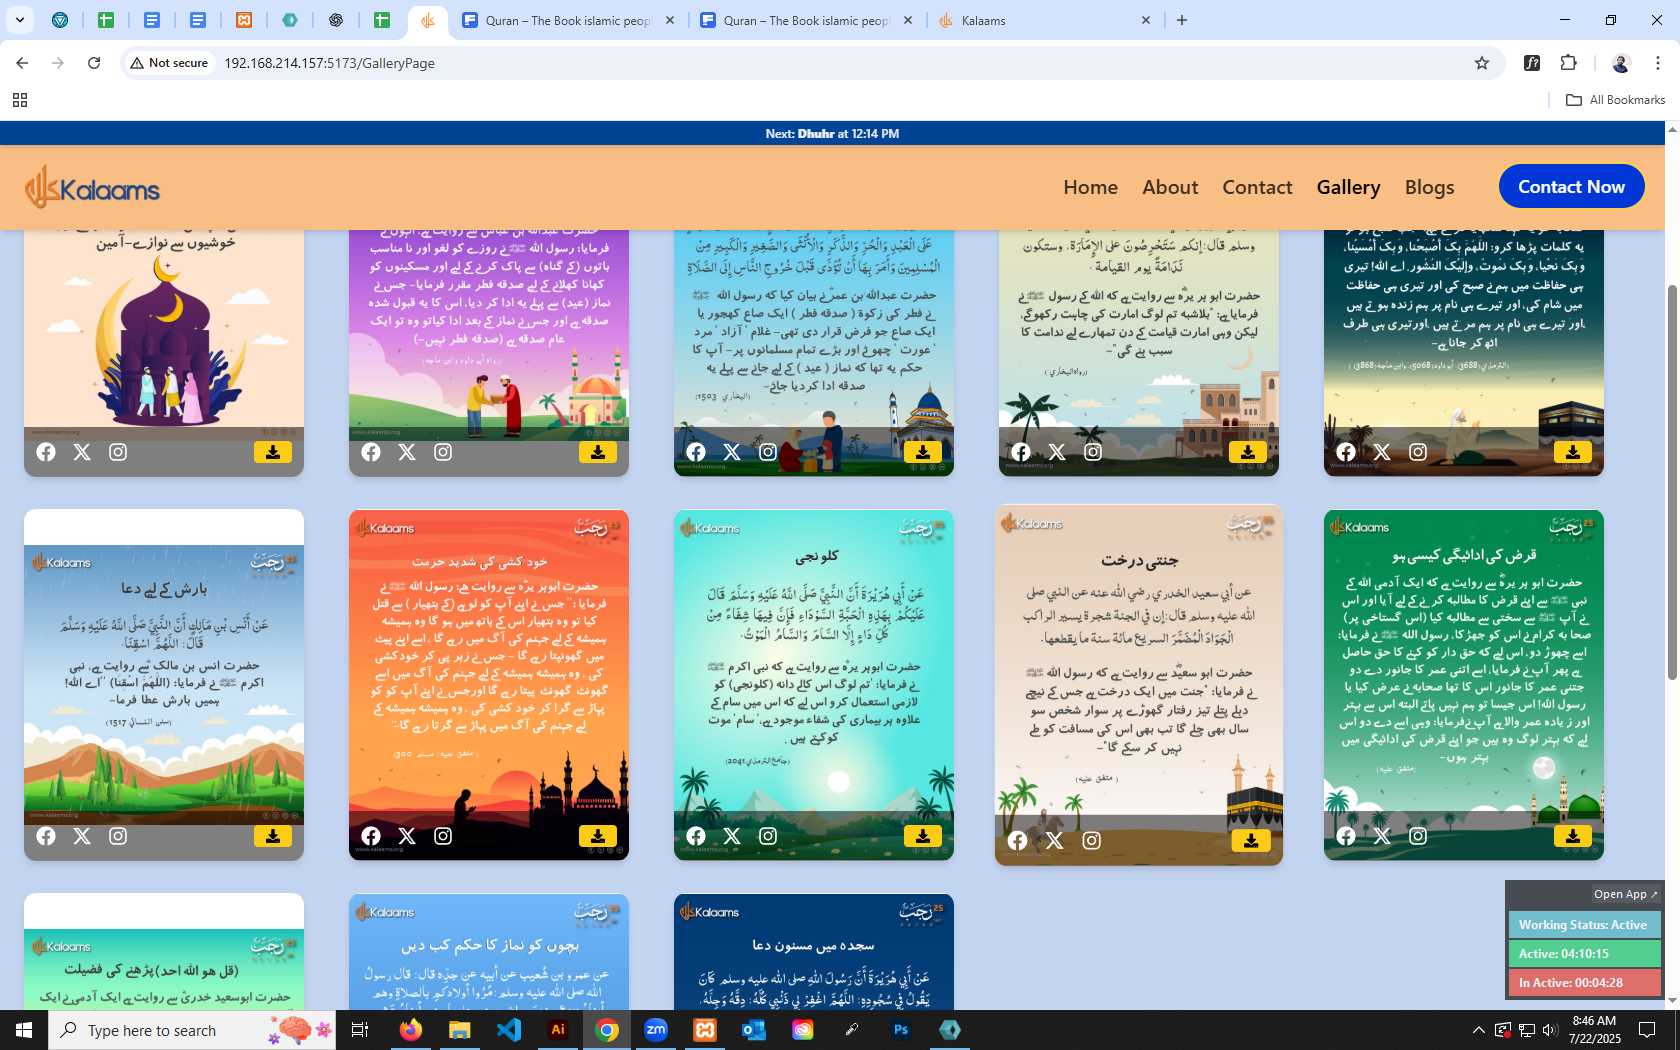This screenshot has width=1680, height=1050.
Task: Share the purple moon mosque card on Facebook
Action: tap(46, 452)
